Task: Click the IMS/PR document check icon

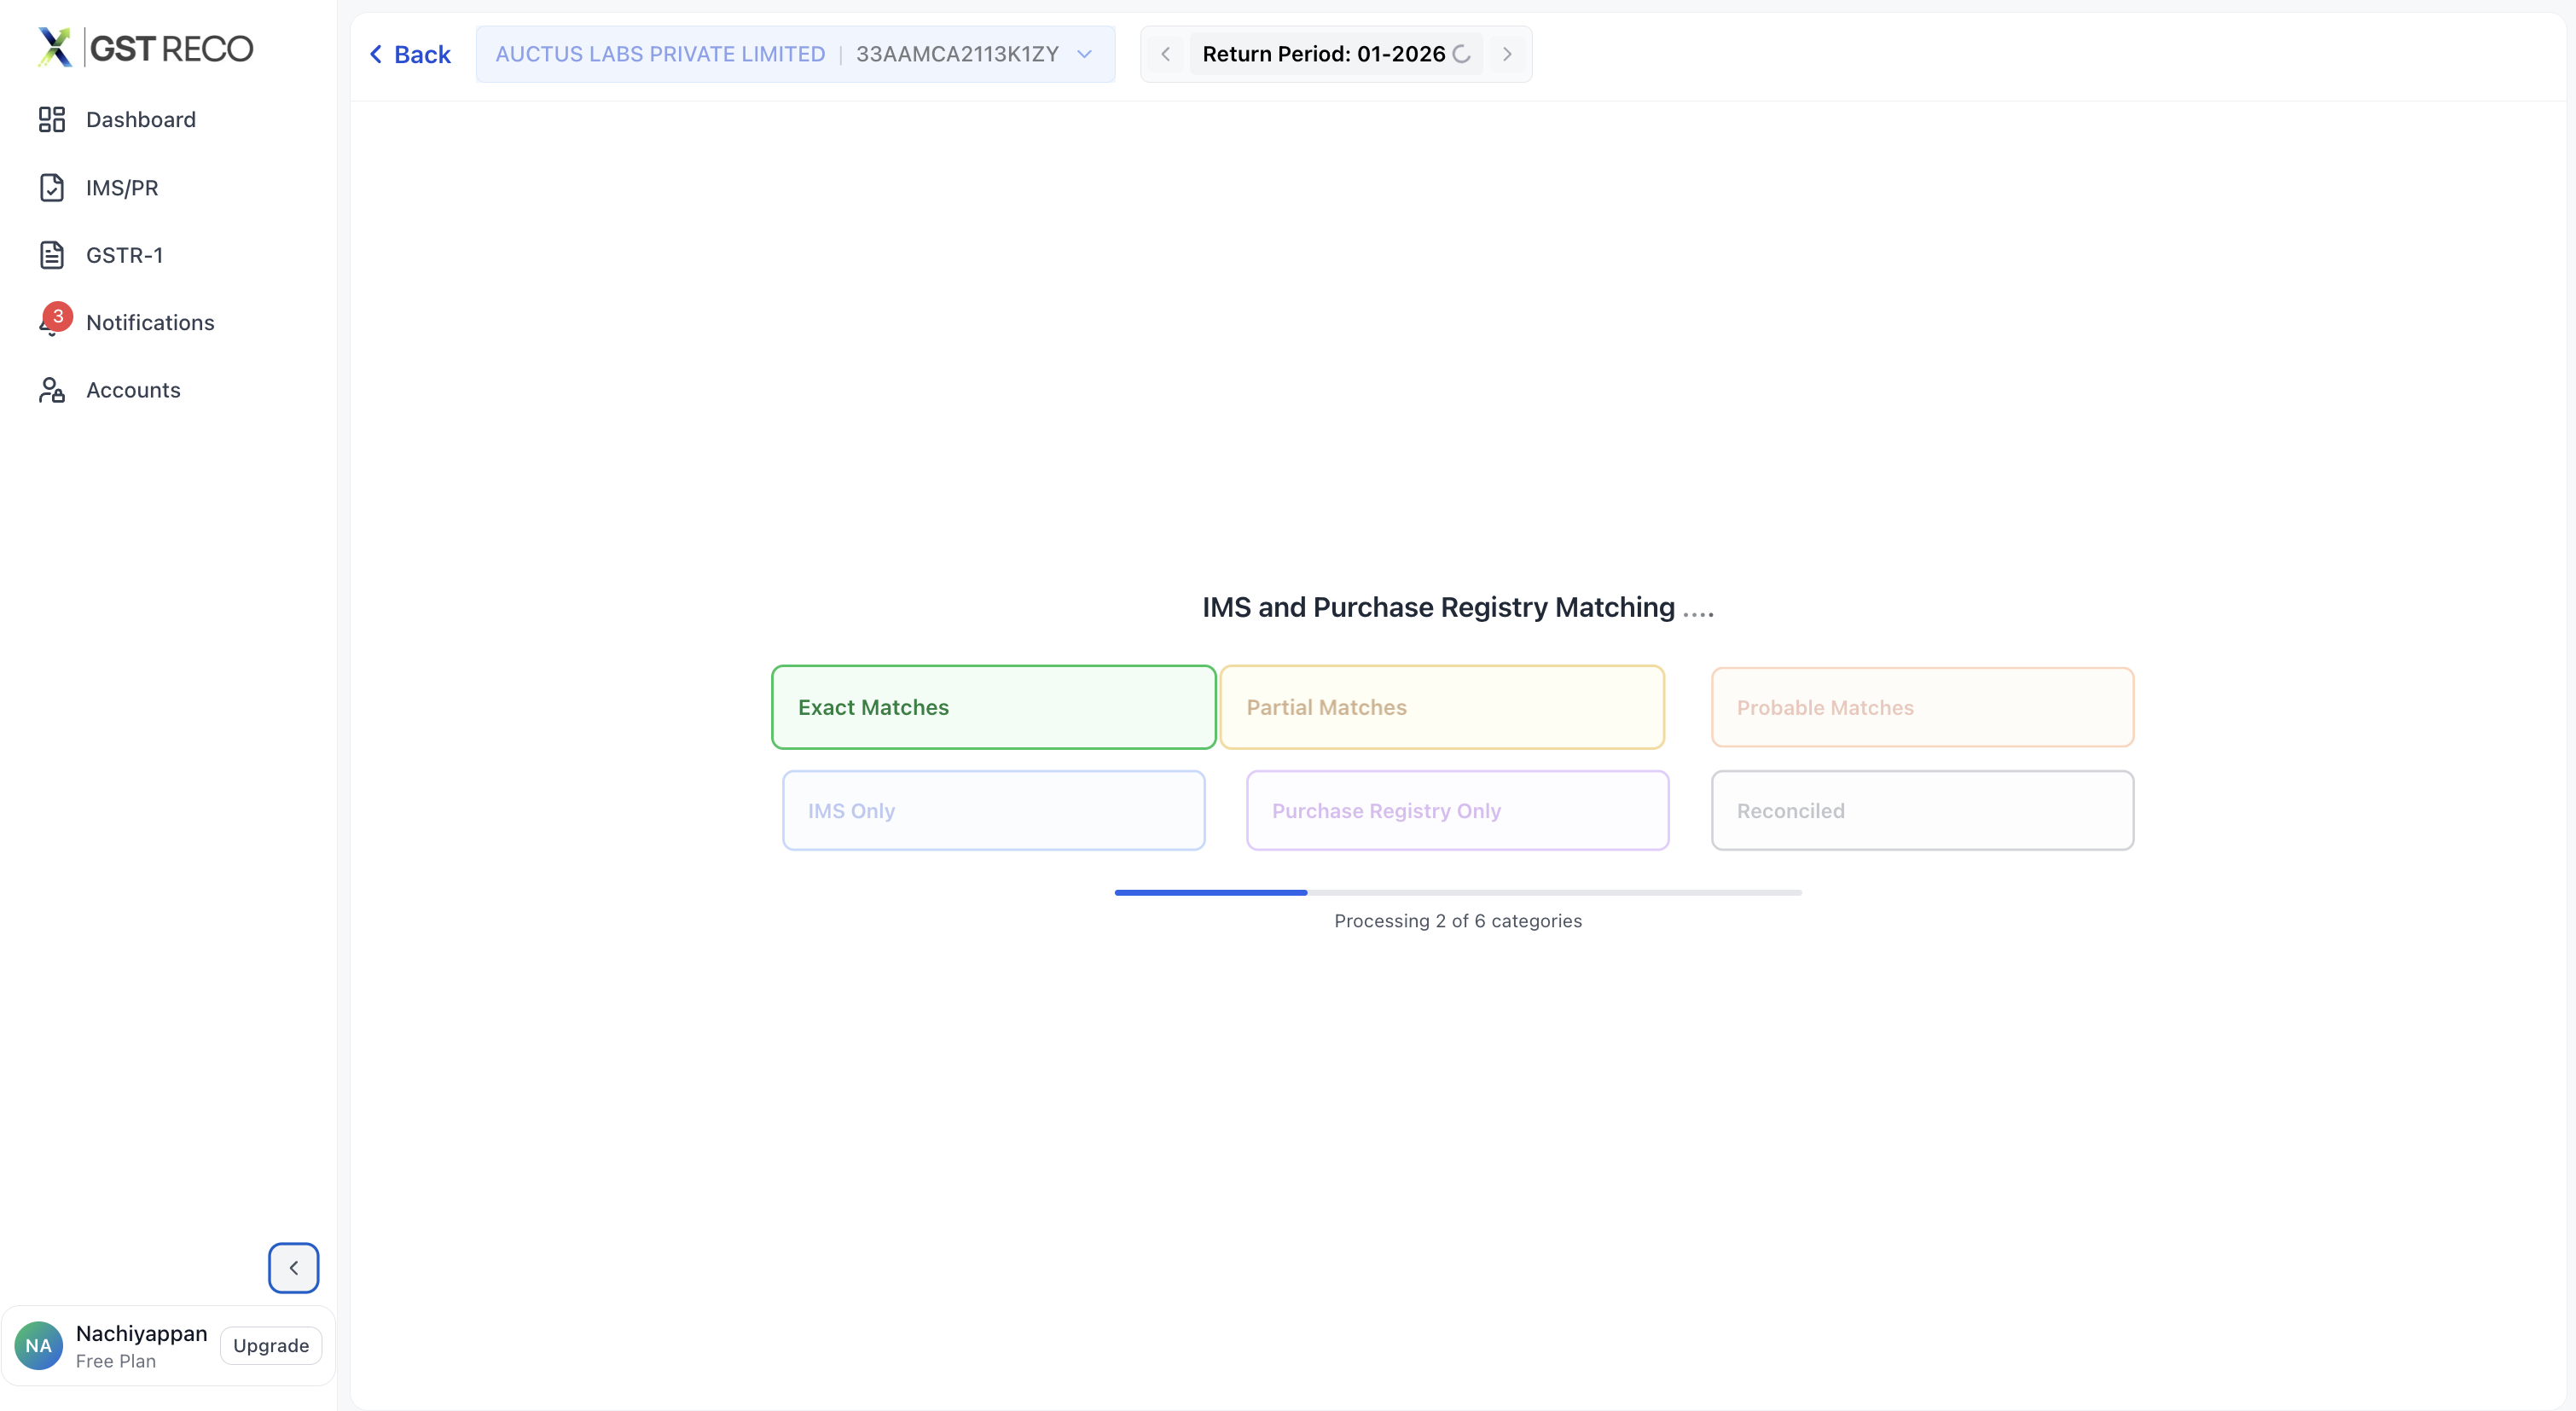Action: point(52,188)
